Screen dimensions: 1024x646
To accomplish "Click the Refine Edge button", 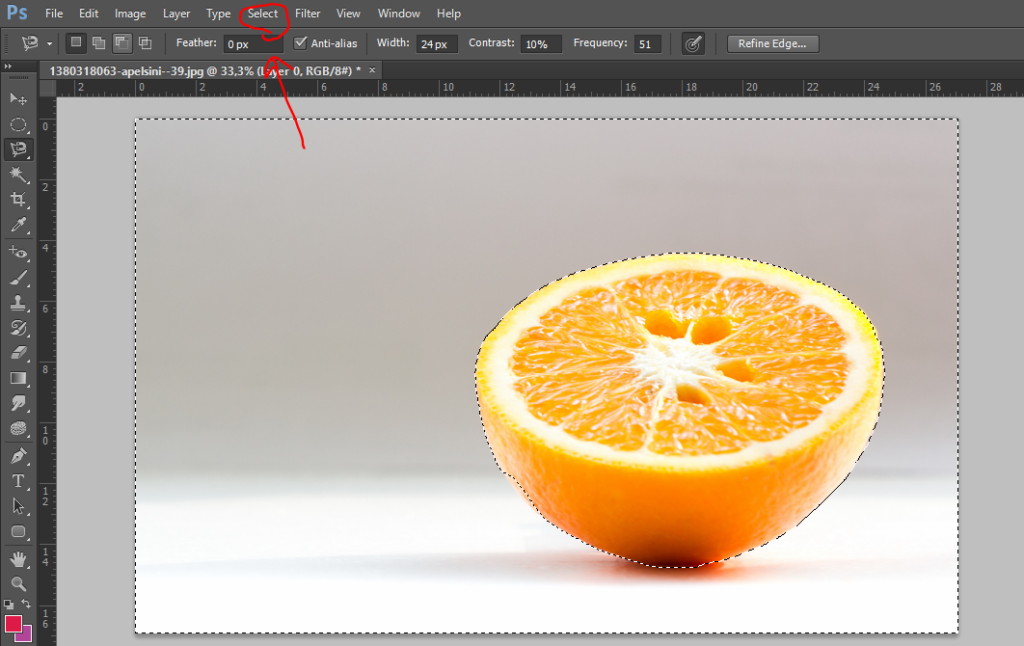I will pyautogui.click(x=773, y=44).
